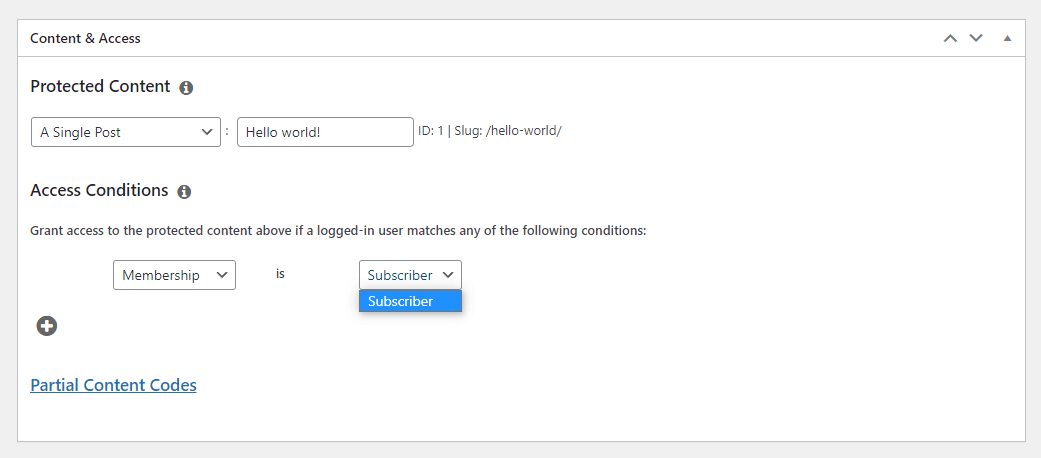1041x458 pixels.
Task: Collapse the Content & Access panel triangle
Action: tap(1007, 38)
